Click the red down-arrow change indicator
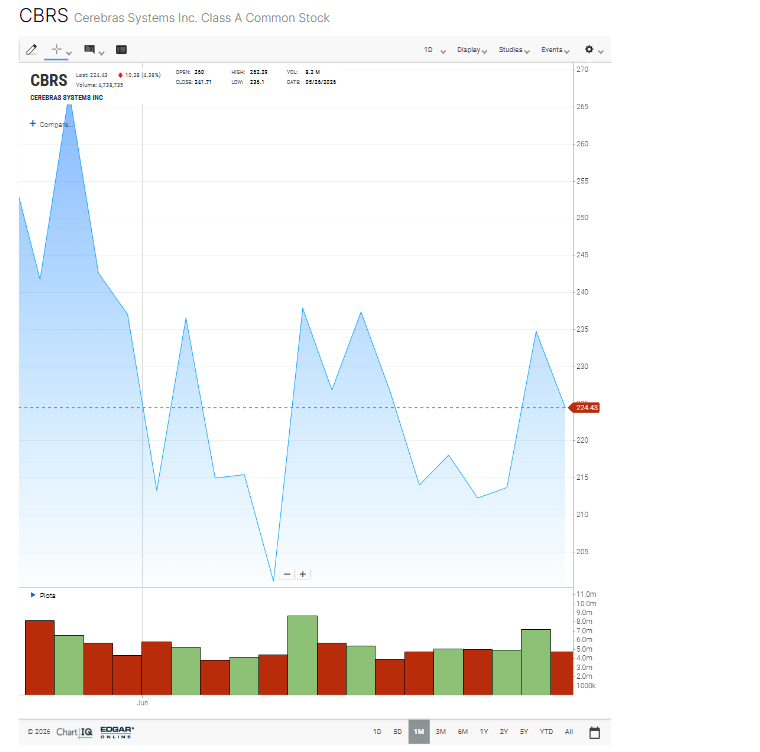This screenshot has height=752, width=760. (x=120, y=75)
